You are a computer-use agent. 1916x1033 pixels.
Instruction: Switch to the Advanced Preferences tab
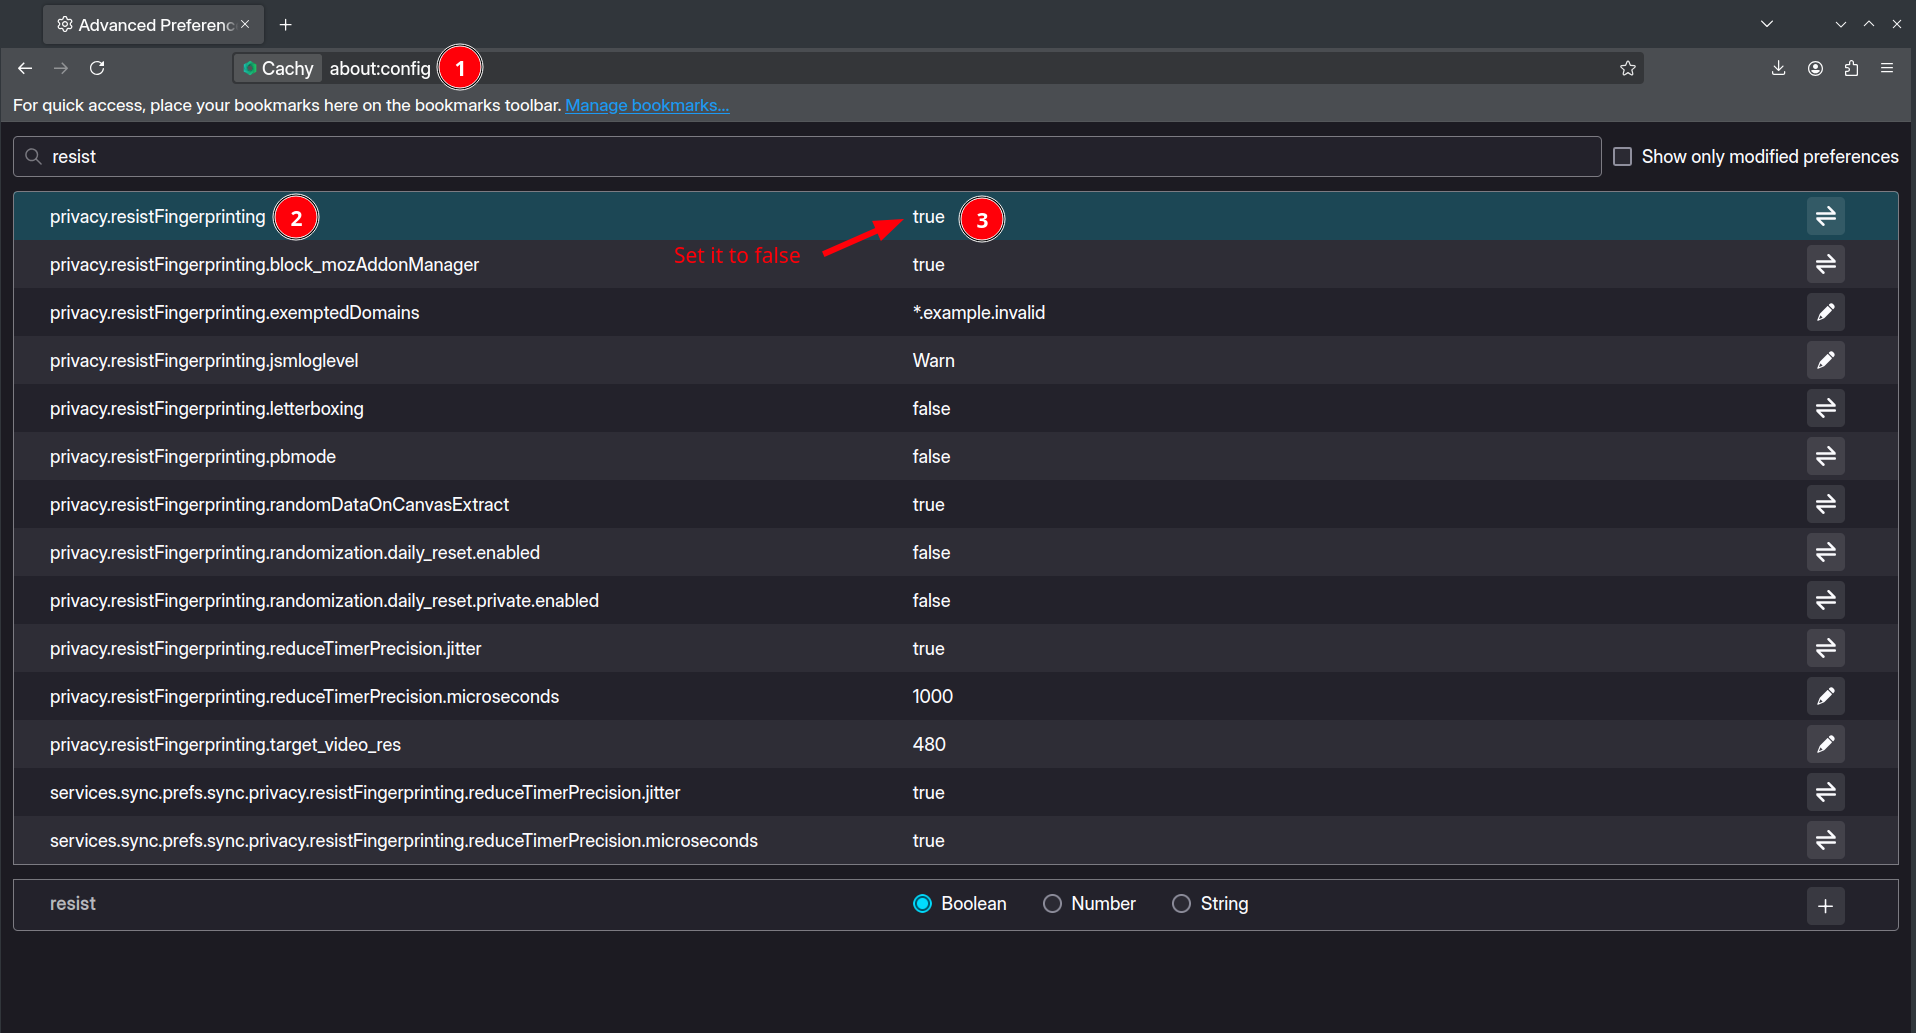click(150, 24)
